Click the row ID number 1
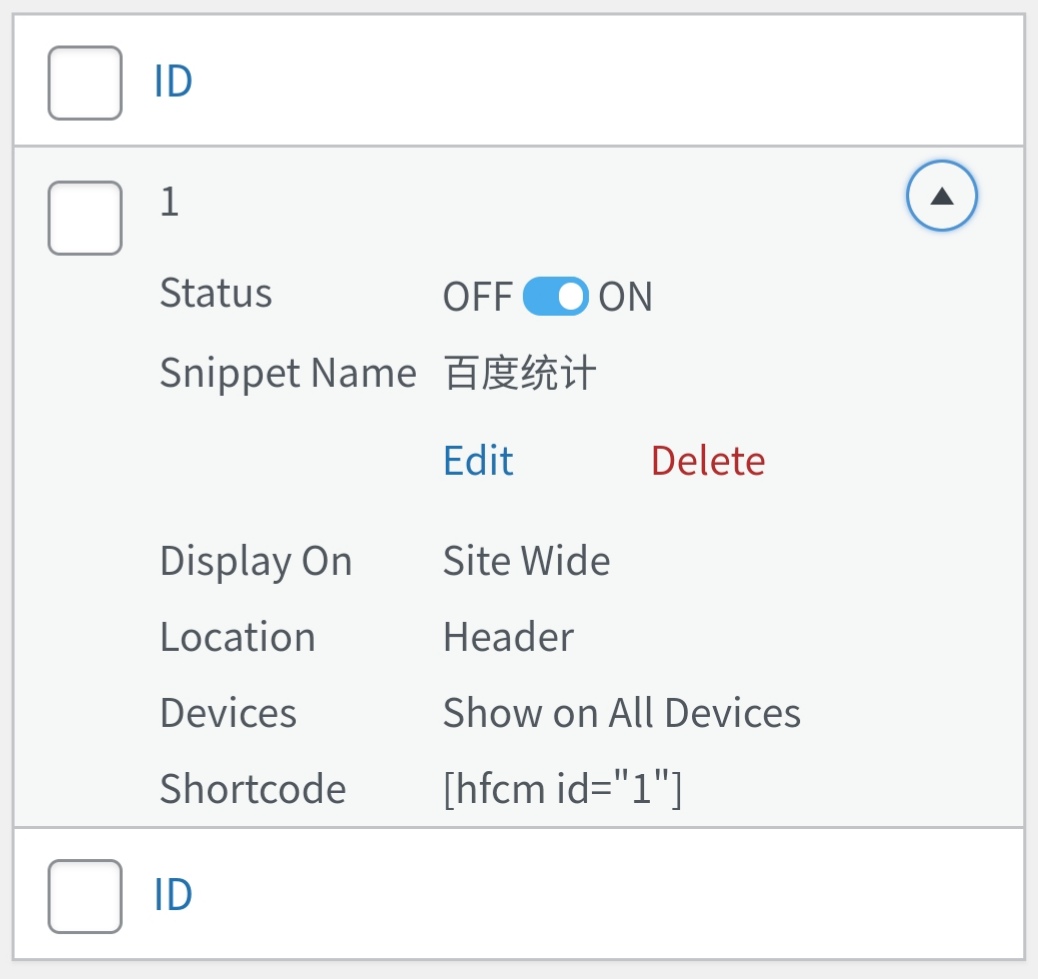 coord(169,201)
